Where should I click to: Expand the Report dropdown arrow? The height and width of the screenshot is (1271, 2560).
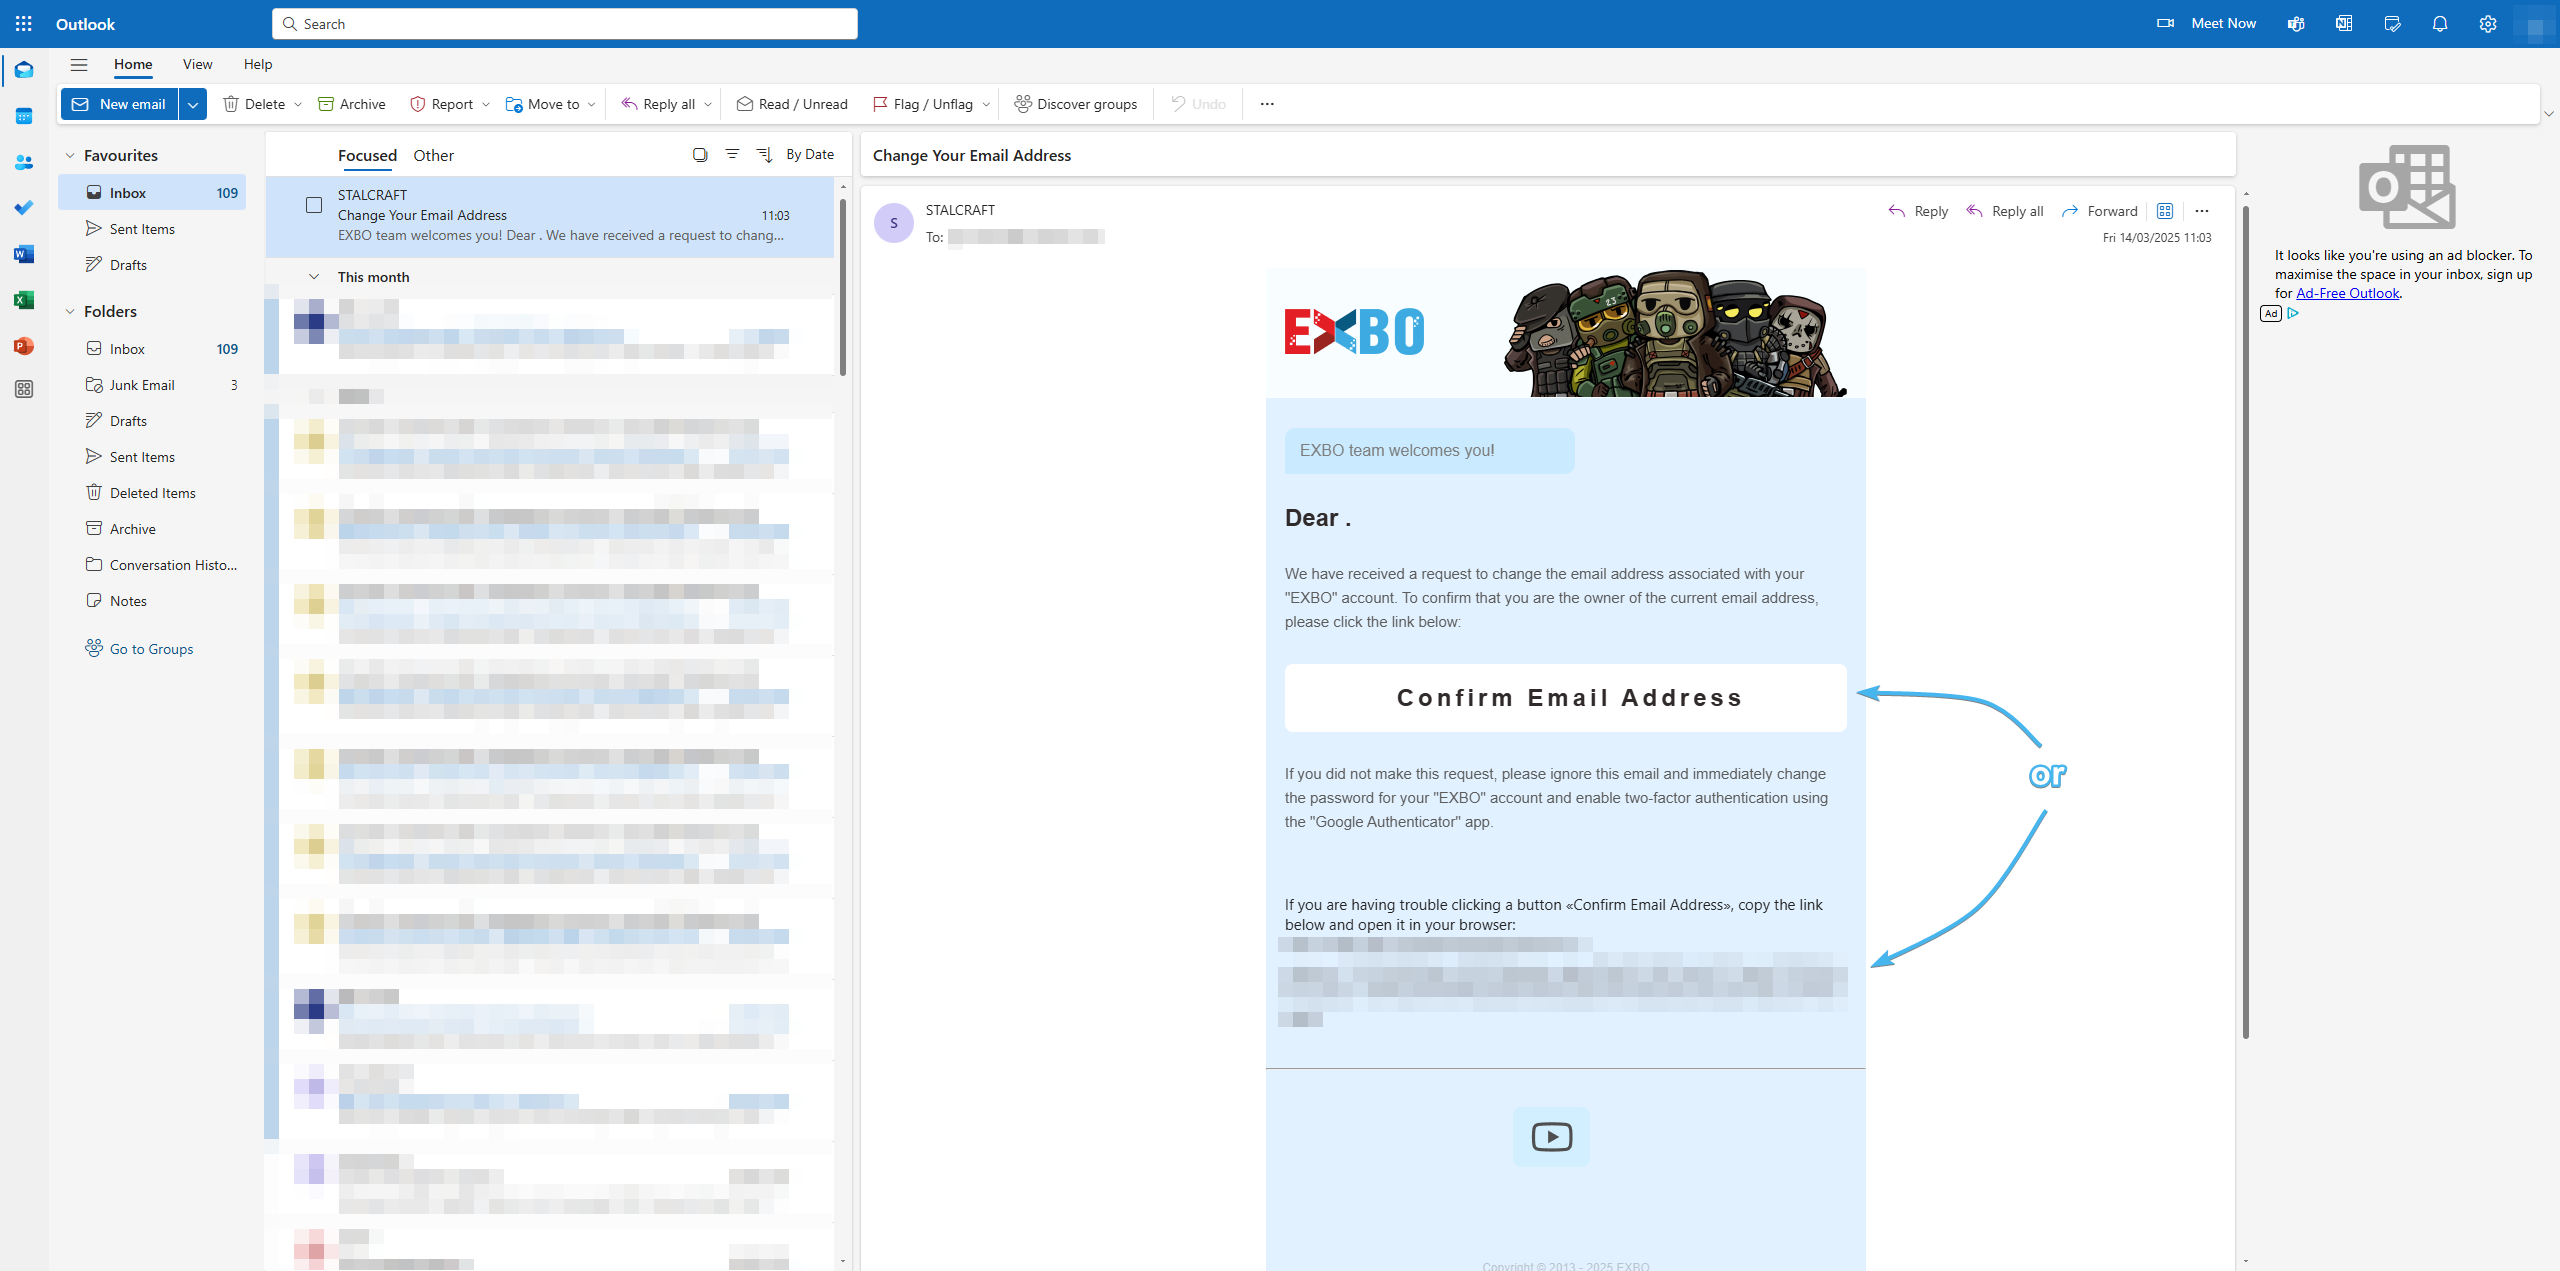486,104
